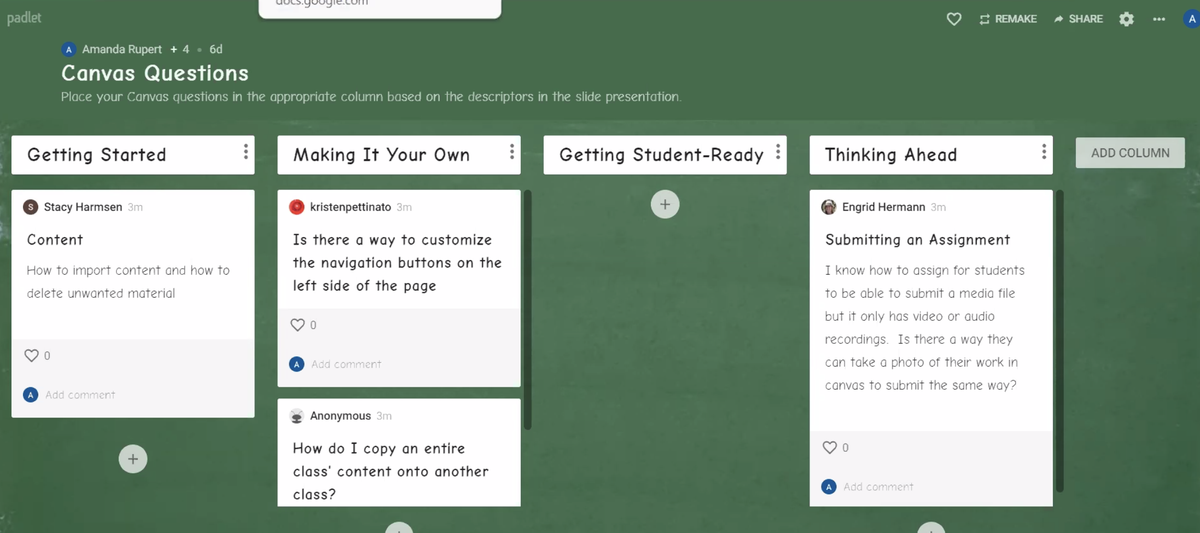Open Amanda Rupert's profile link
1200x533 pixels.
pyautogui.click(x=121, y=49)
